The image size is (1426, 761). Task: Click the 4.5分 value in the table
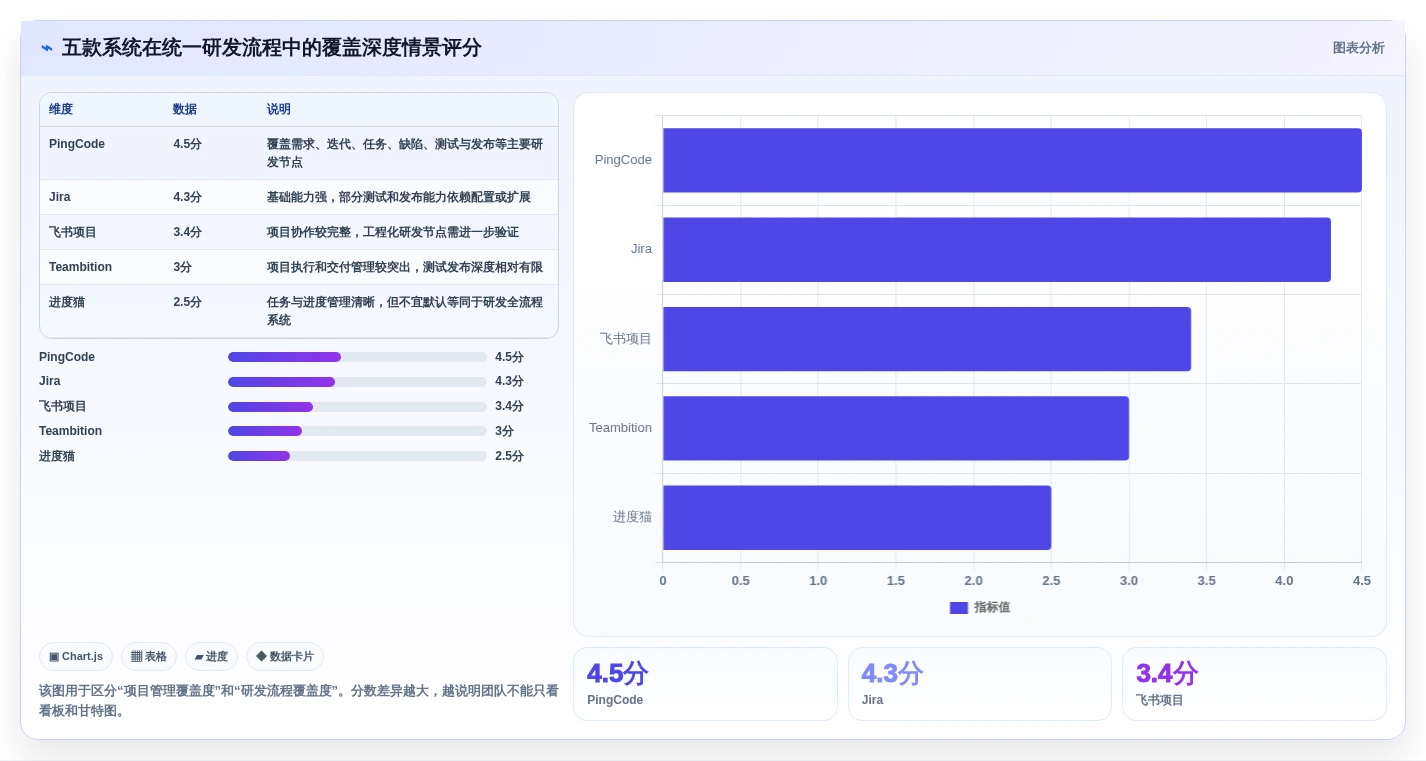pyautogui.click(x=187, y=144)
